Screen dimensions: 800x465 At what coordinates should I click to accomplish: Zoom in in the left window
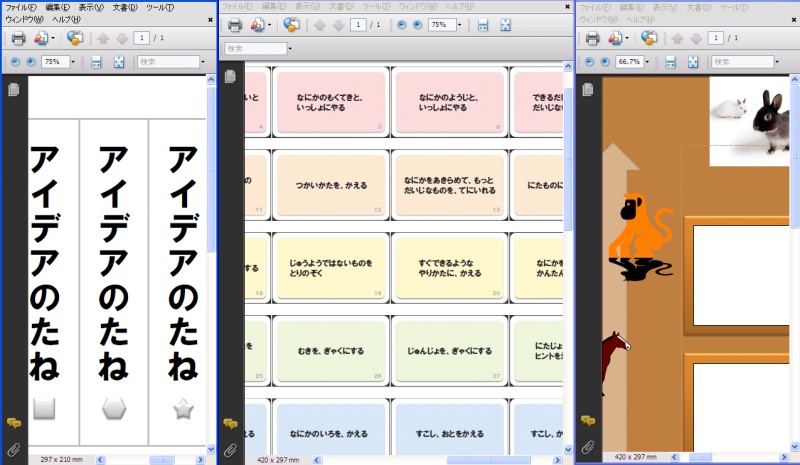tap(31, 62)
